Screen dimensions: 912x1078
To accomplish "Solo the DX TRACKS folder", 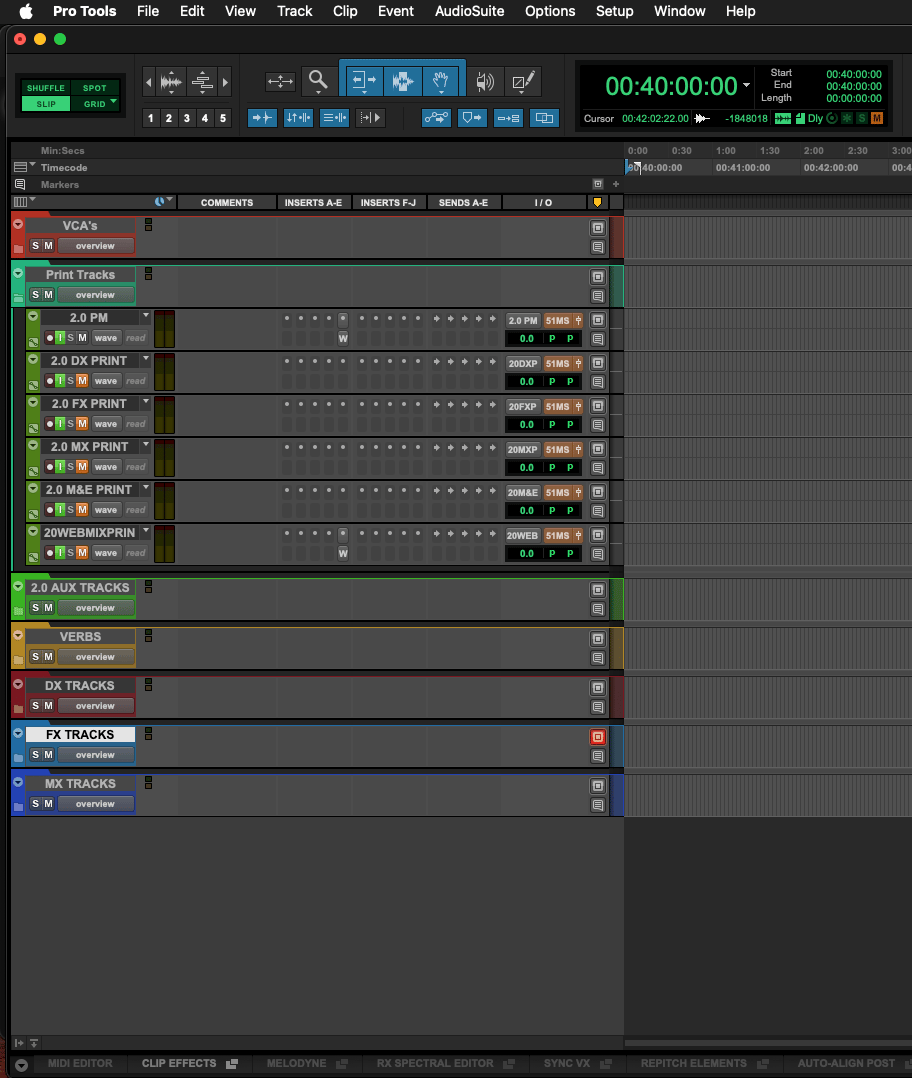I will coord(36,705).
